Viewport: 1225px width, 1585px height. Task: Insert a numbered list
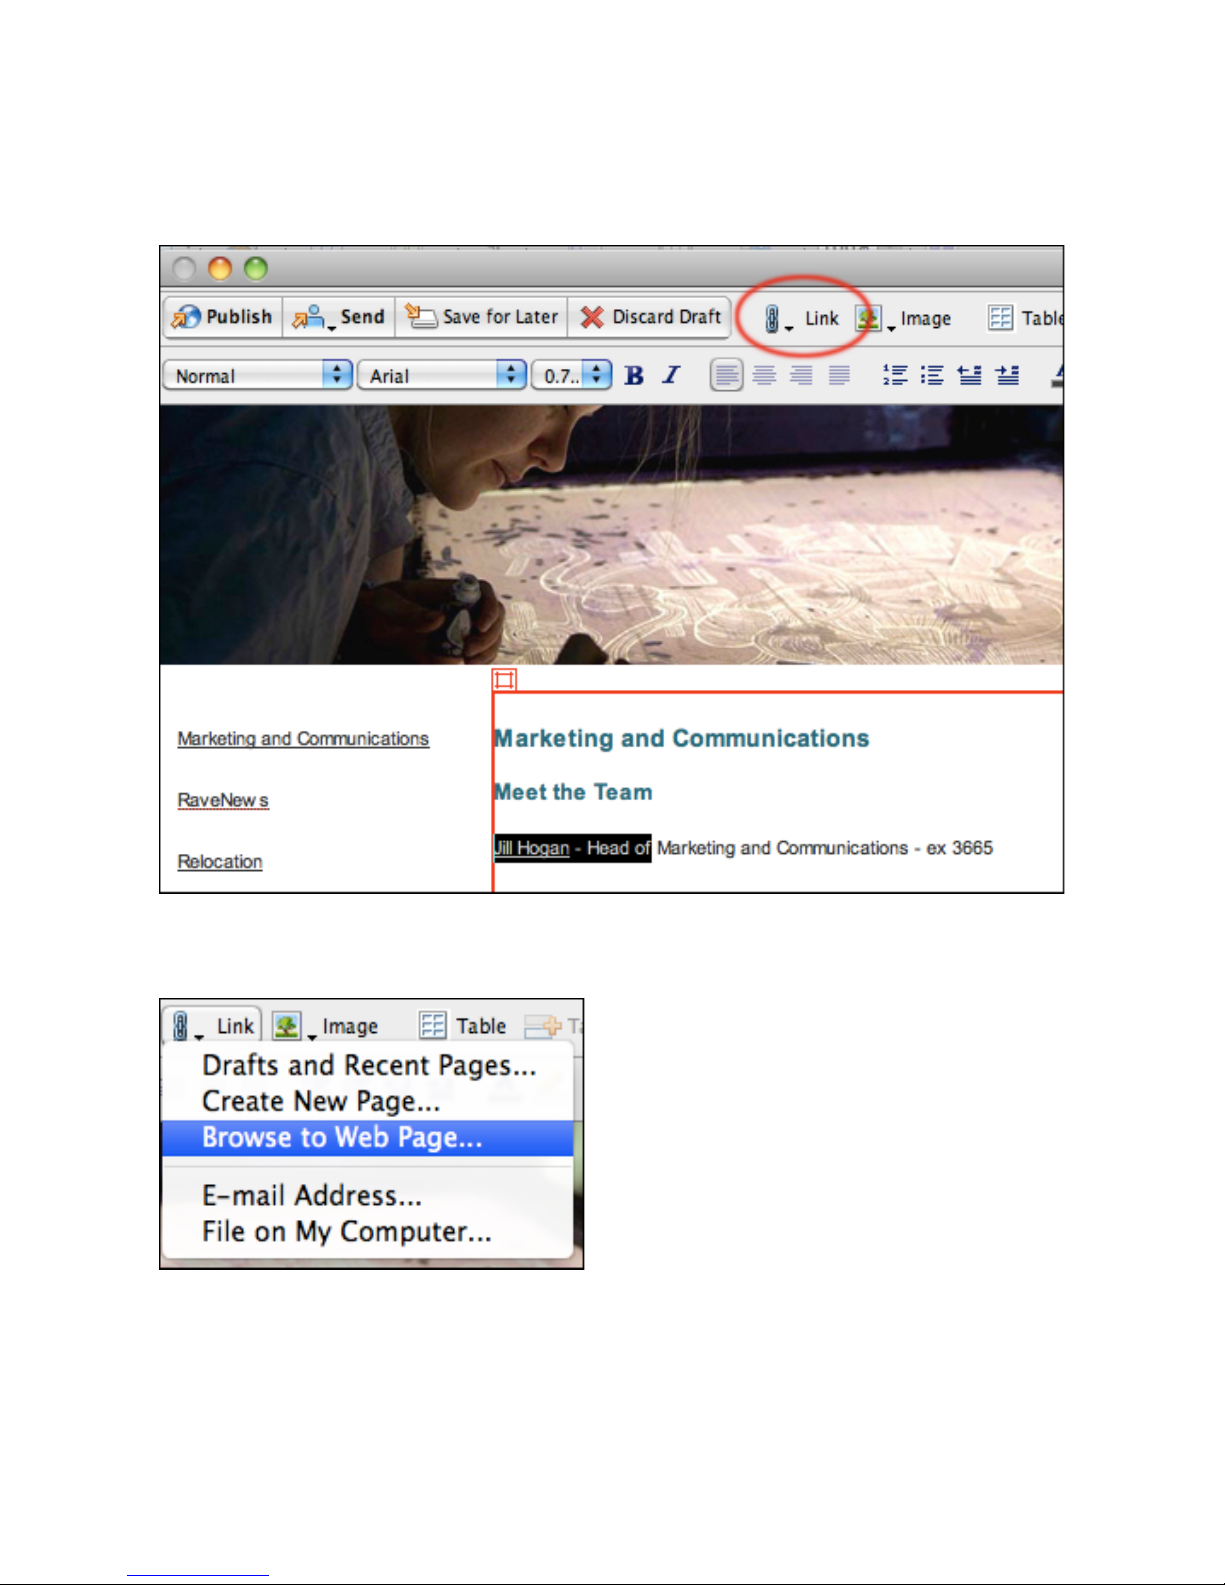(x=895, y=375)
